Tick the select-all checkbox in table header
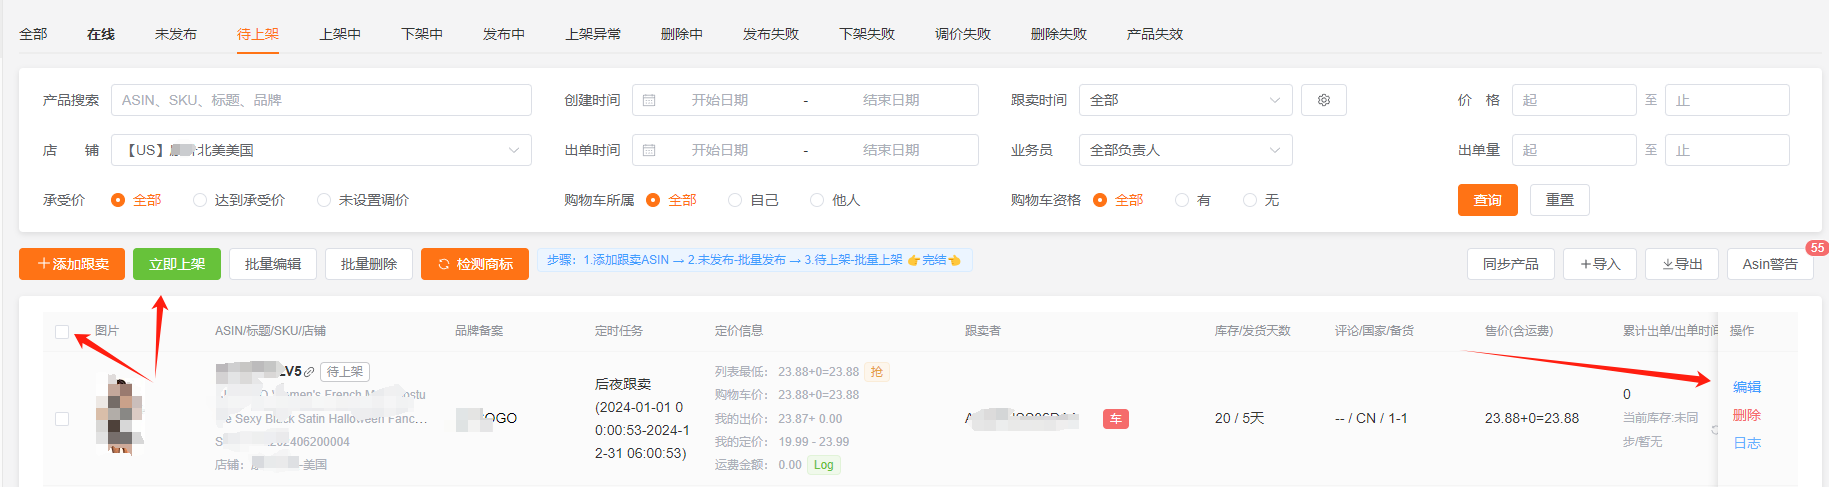 click(x=62, y=332)
